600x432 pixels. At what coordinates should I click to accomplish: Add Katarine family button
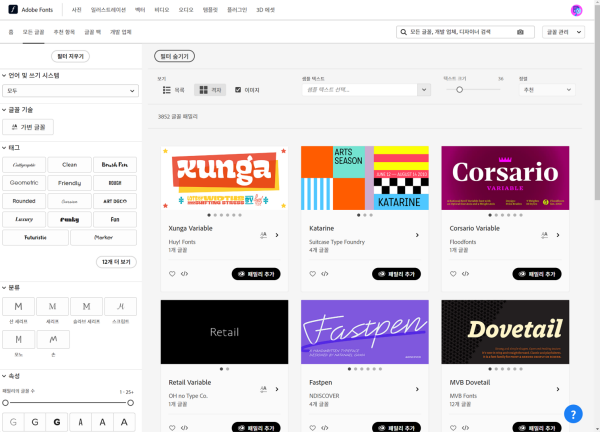[396, 274]
